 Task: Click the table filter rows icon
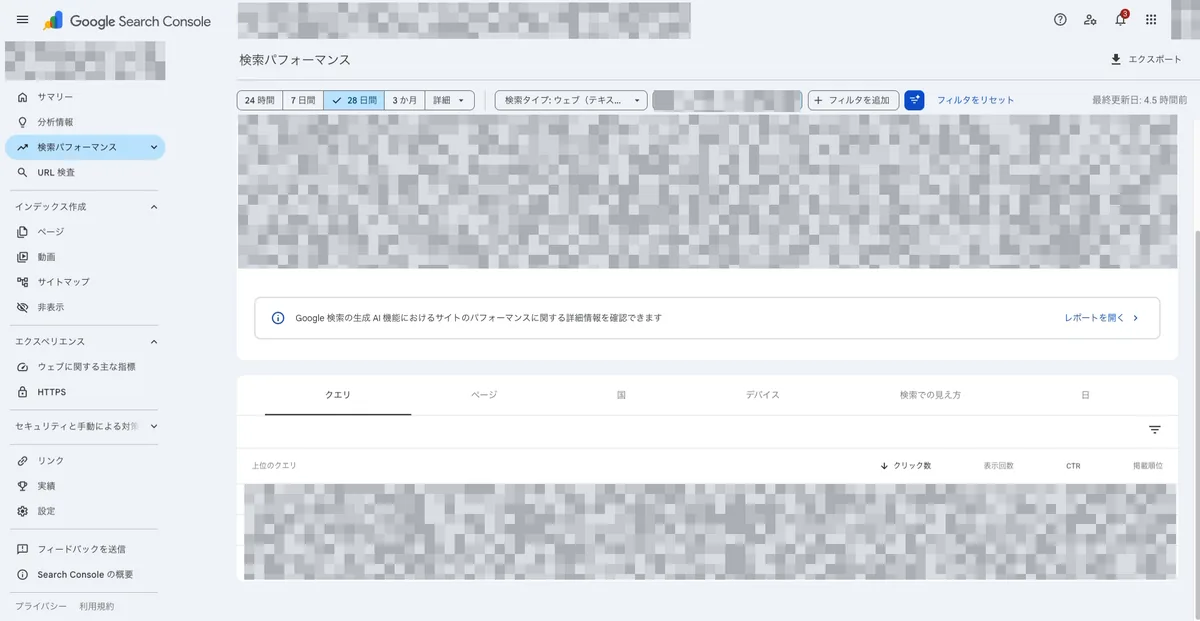[x=1155, y=430]
